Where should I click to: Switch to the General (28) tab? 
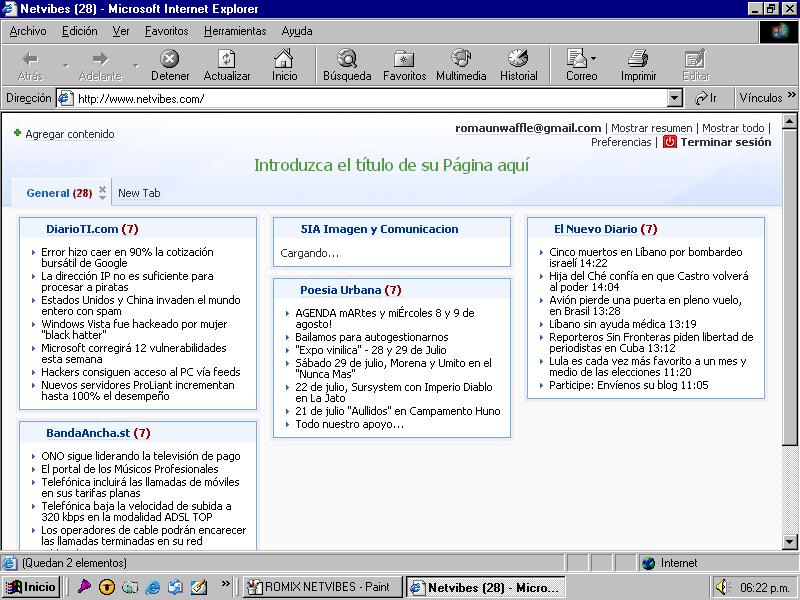[59, 193]
